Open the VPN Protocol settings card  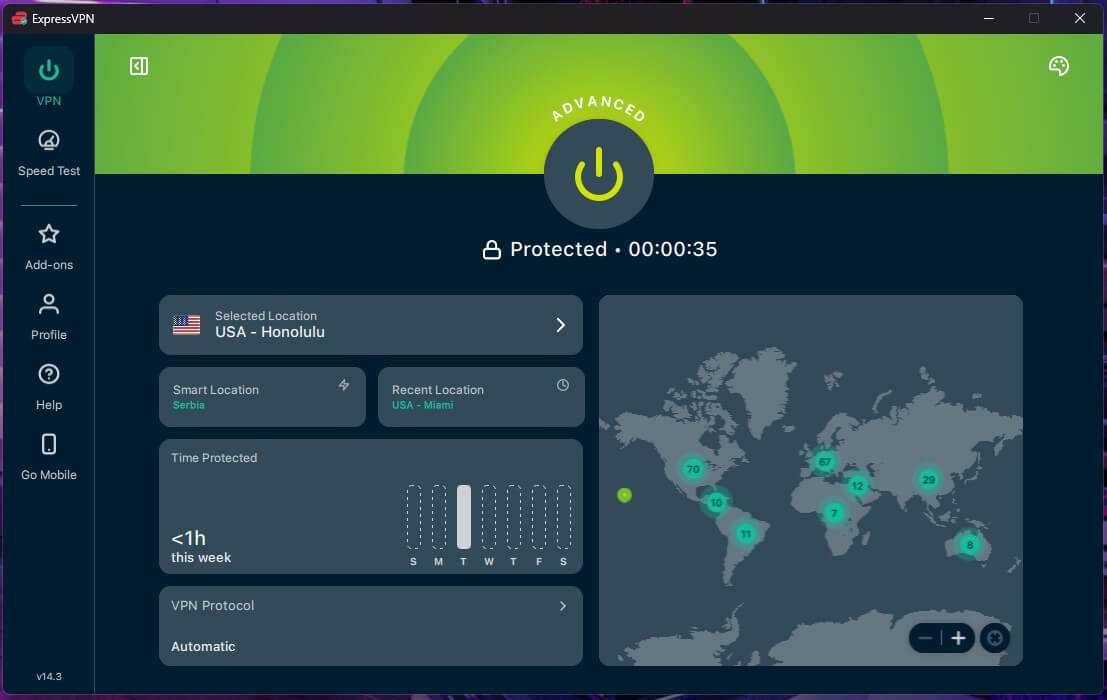click(x=371, y=626)
